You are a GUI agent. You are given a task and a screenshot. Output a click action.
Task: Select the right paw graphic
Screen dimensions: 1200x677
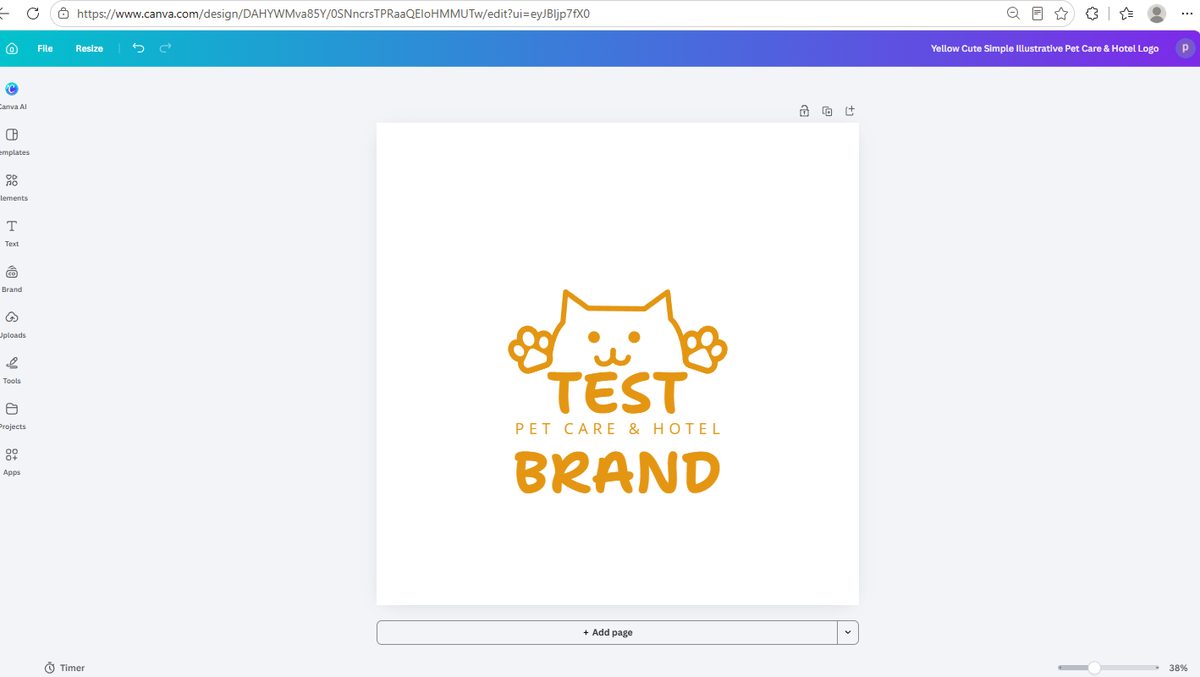pos(705,348)
